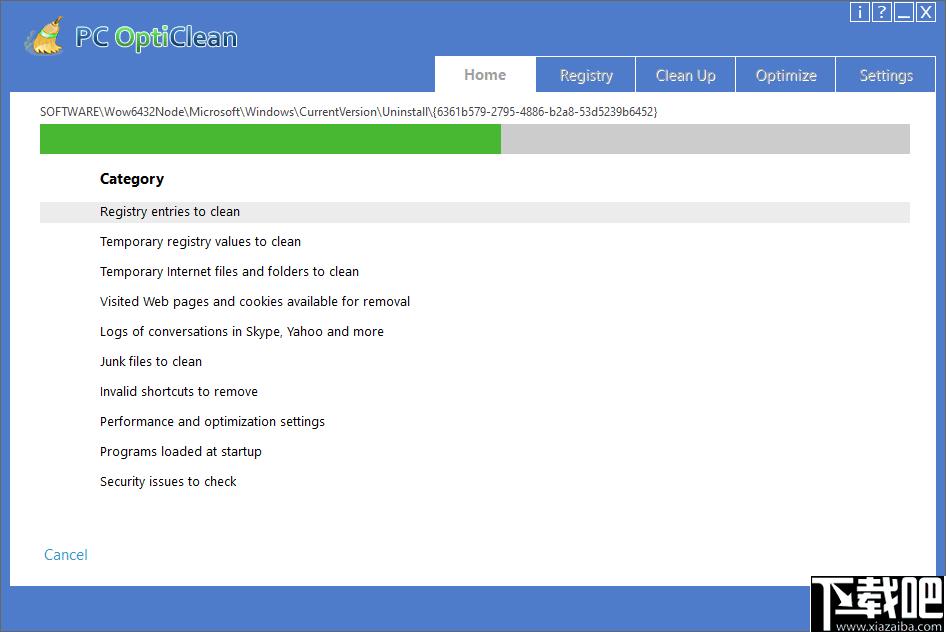Open the info 'i' icon button

[860, 12]
